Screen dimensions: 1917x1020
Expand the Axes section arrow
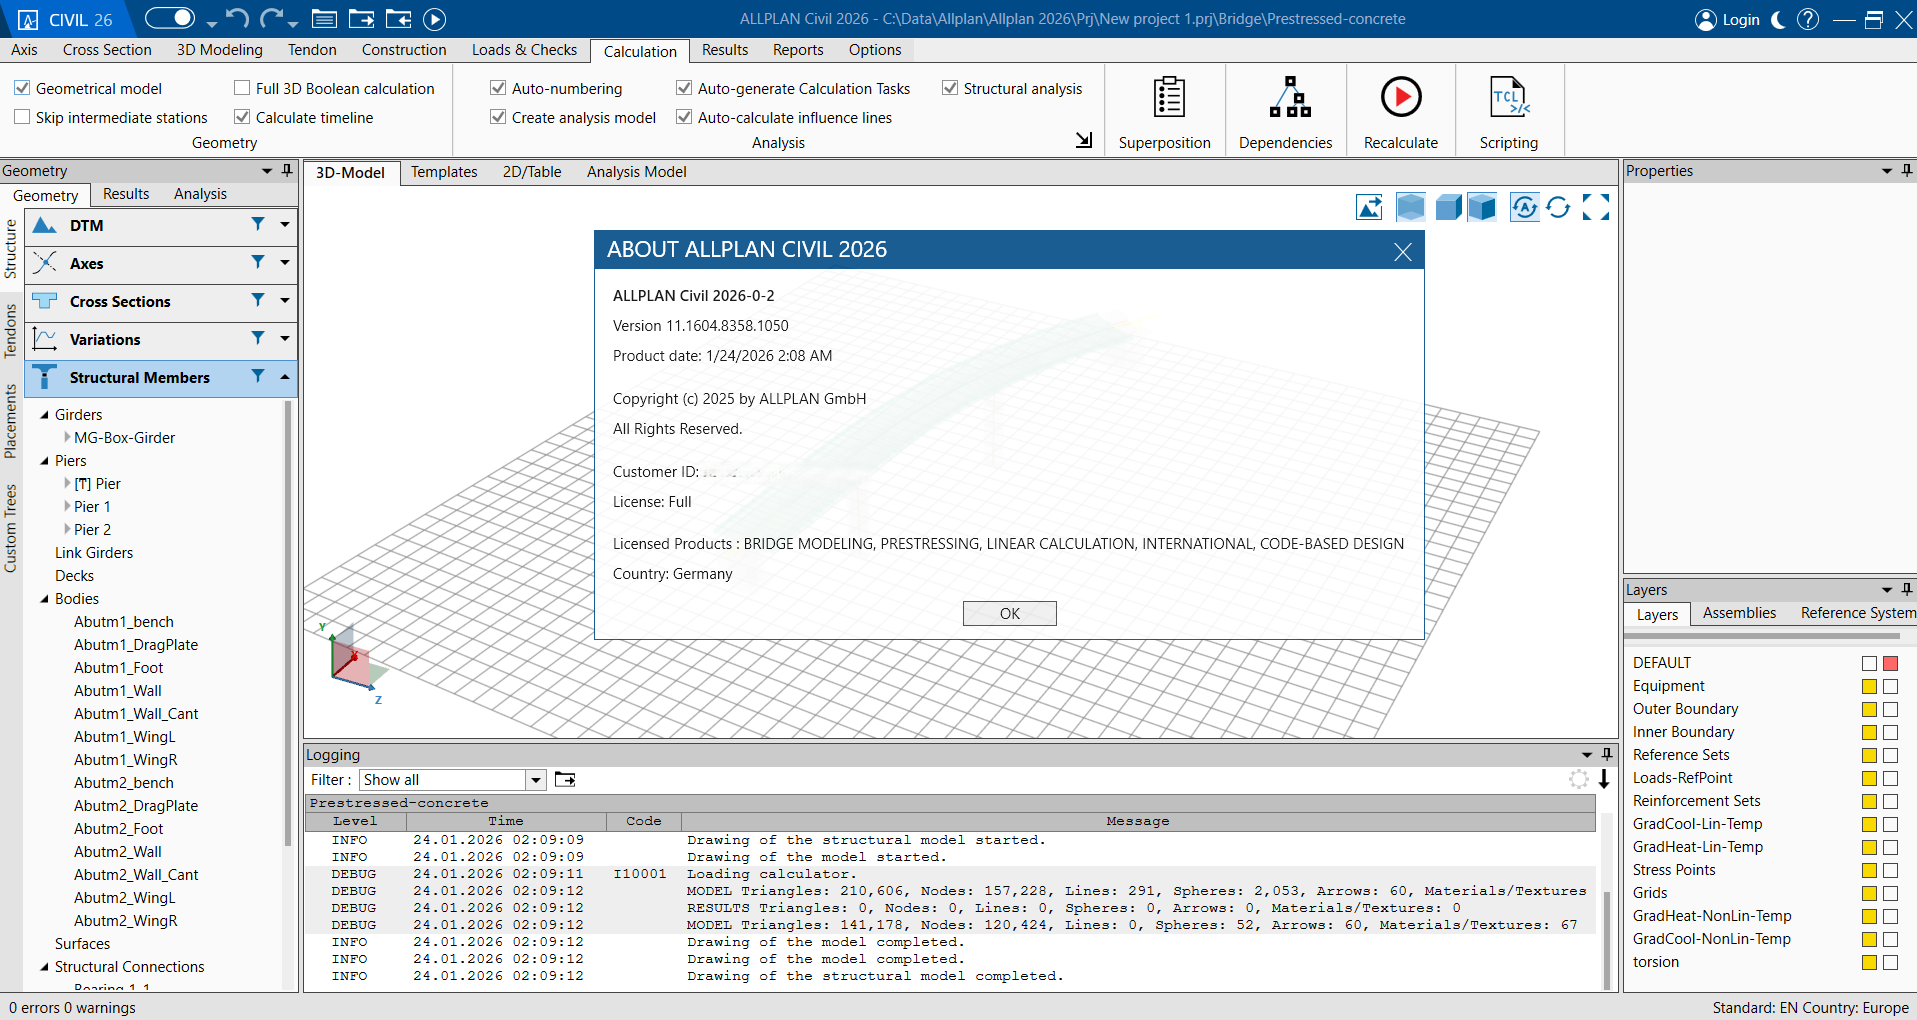(285, 262)
